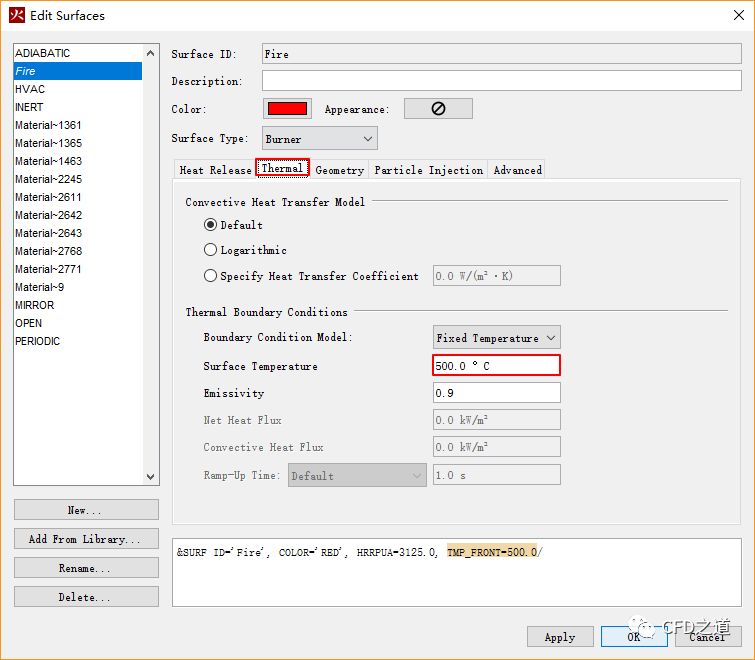Click the PyroSim app icon in title bar
755x660 pixels.
coord(16,15)
